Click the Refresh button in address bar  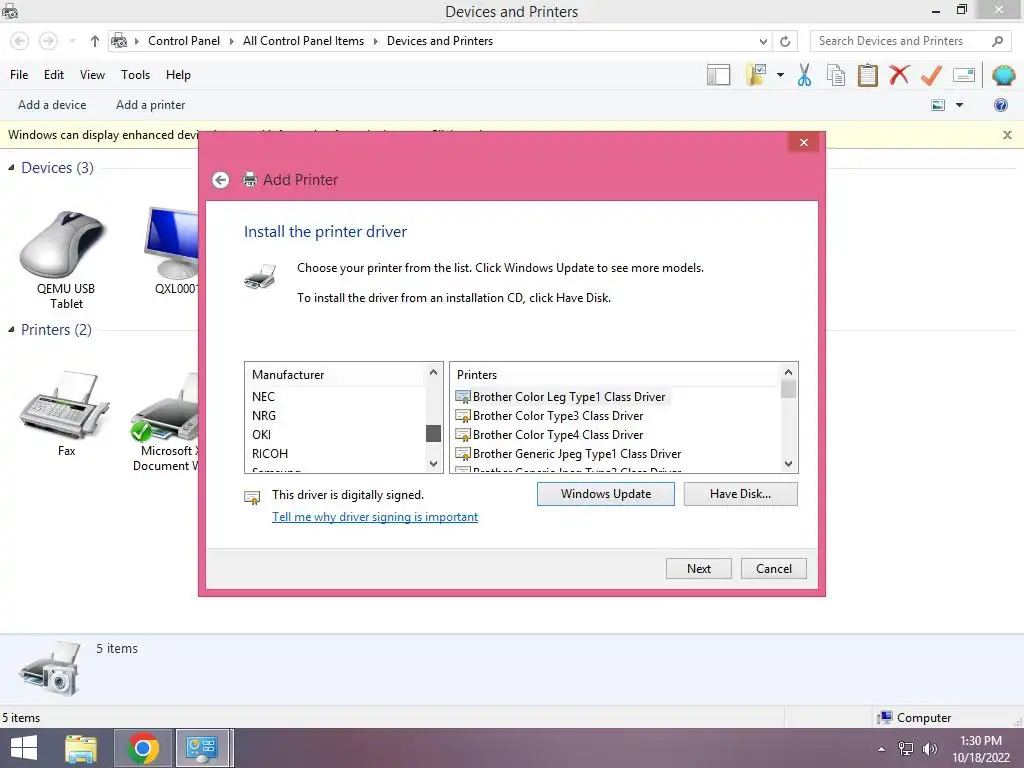tap(784, 41)
